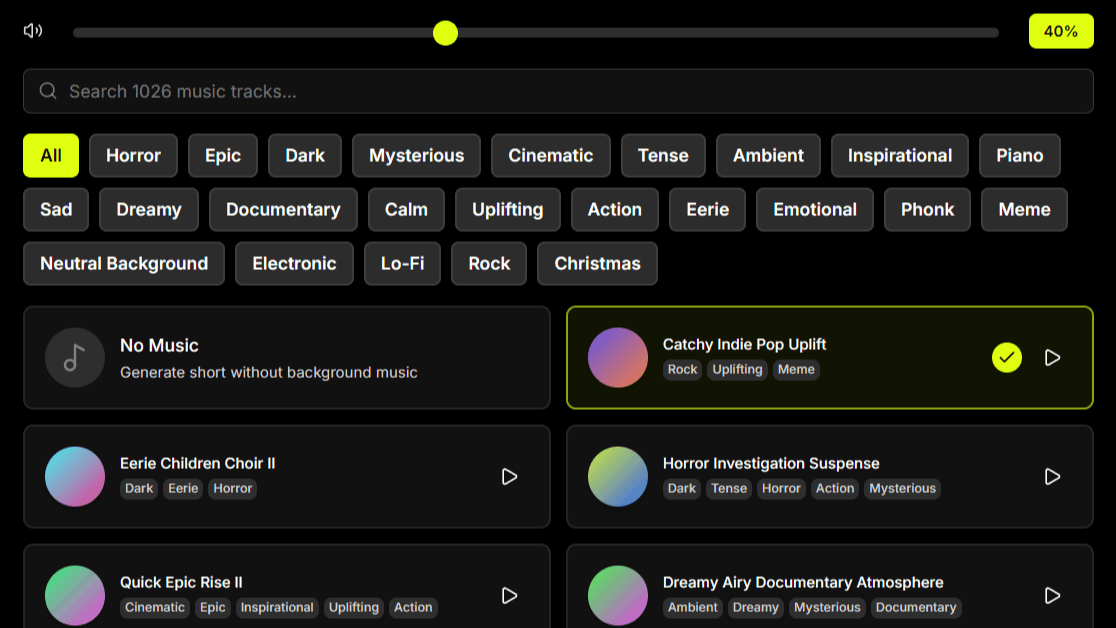Click the musical note icon on No Music
Screen dimensions: 1116x628
click(x=74, y=357)
